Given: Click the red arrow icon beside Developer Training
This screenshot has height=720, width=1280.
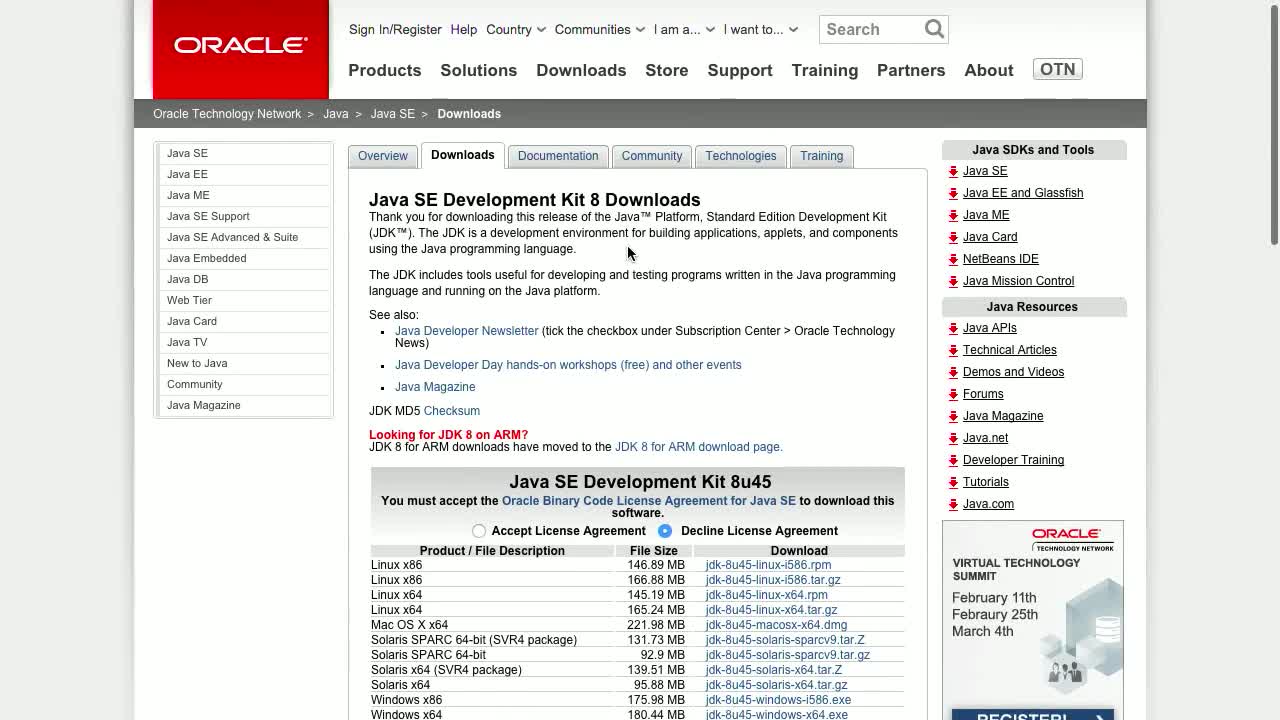Looking at the screenshot, I should point(953,460).
